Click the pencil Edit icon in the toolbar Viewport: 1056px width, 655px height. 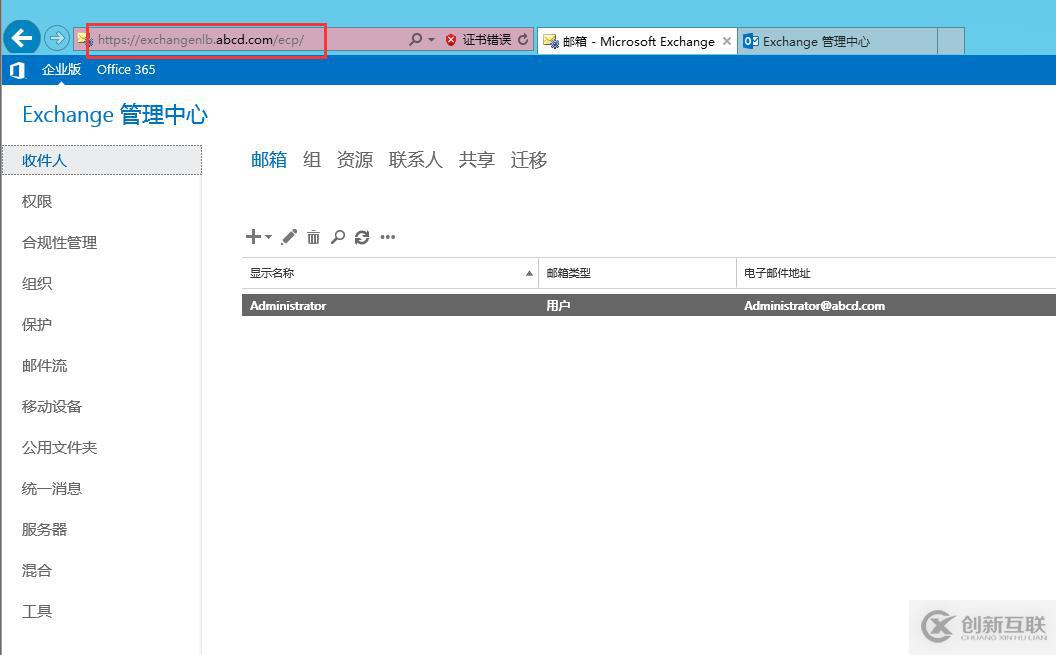288,237
